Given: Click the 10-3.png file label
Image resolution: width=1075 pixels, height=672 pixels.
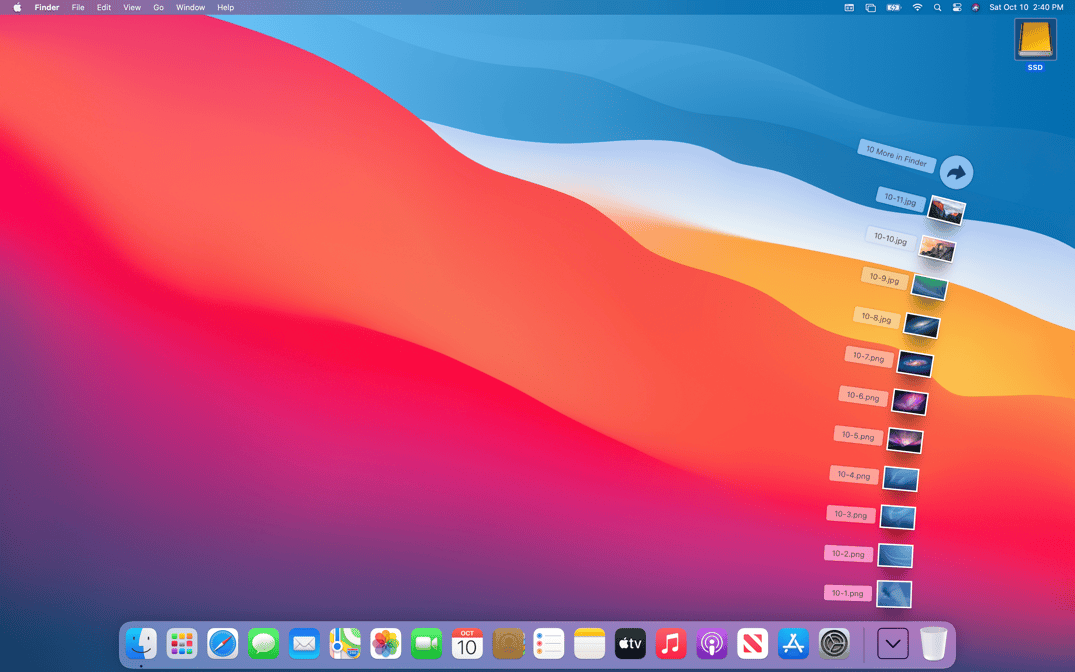Looking at the screenshot, I should click(850, 514).
